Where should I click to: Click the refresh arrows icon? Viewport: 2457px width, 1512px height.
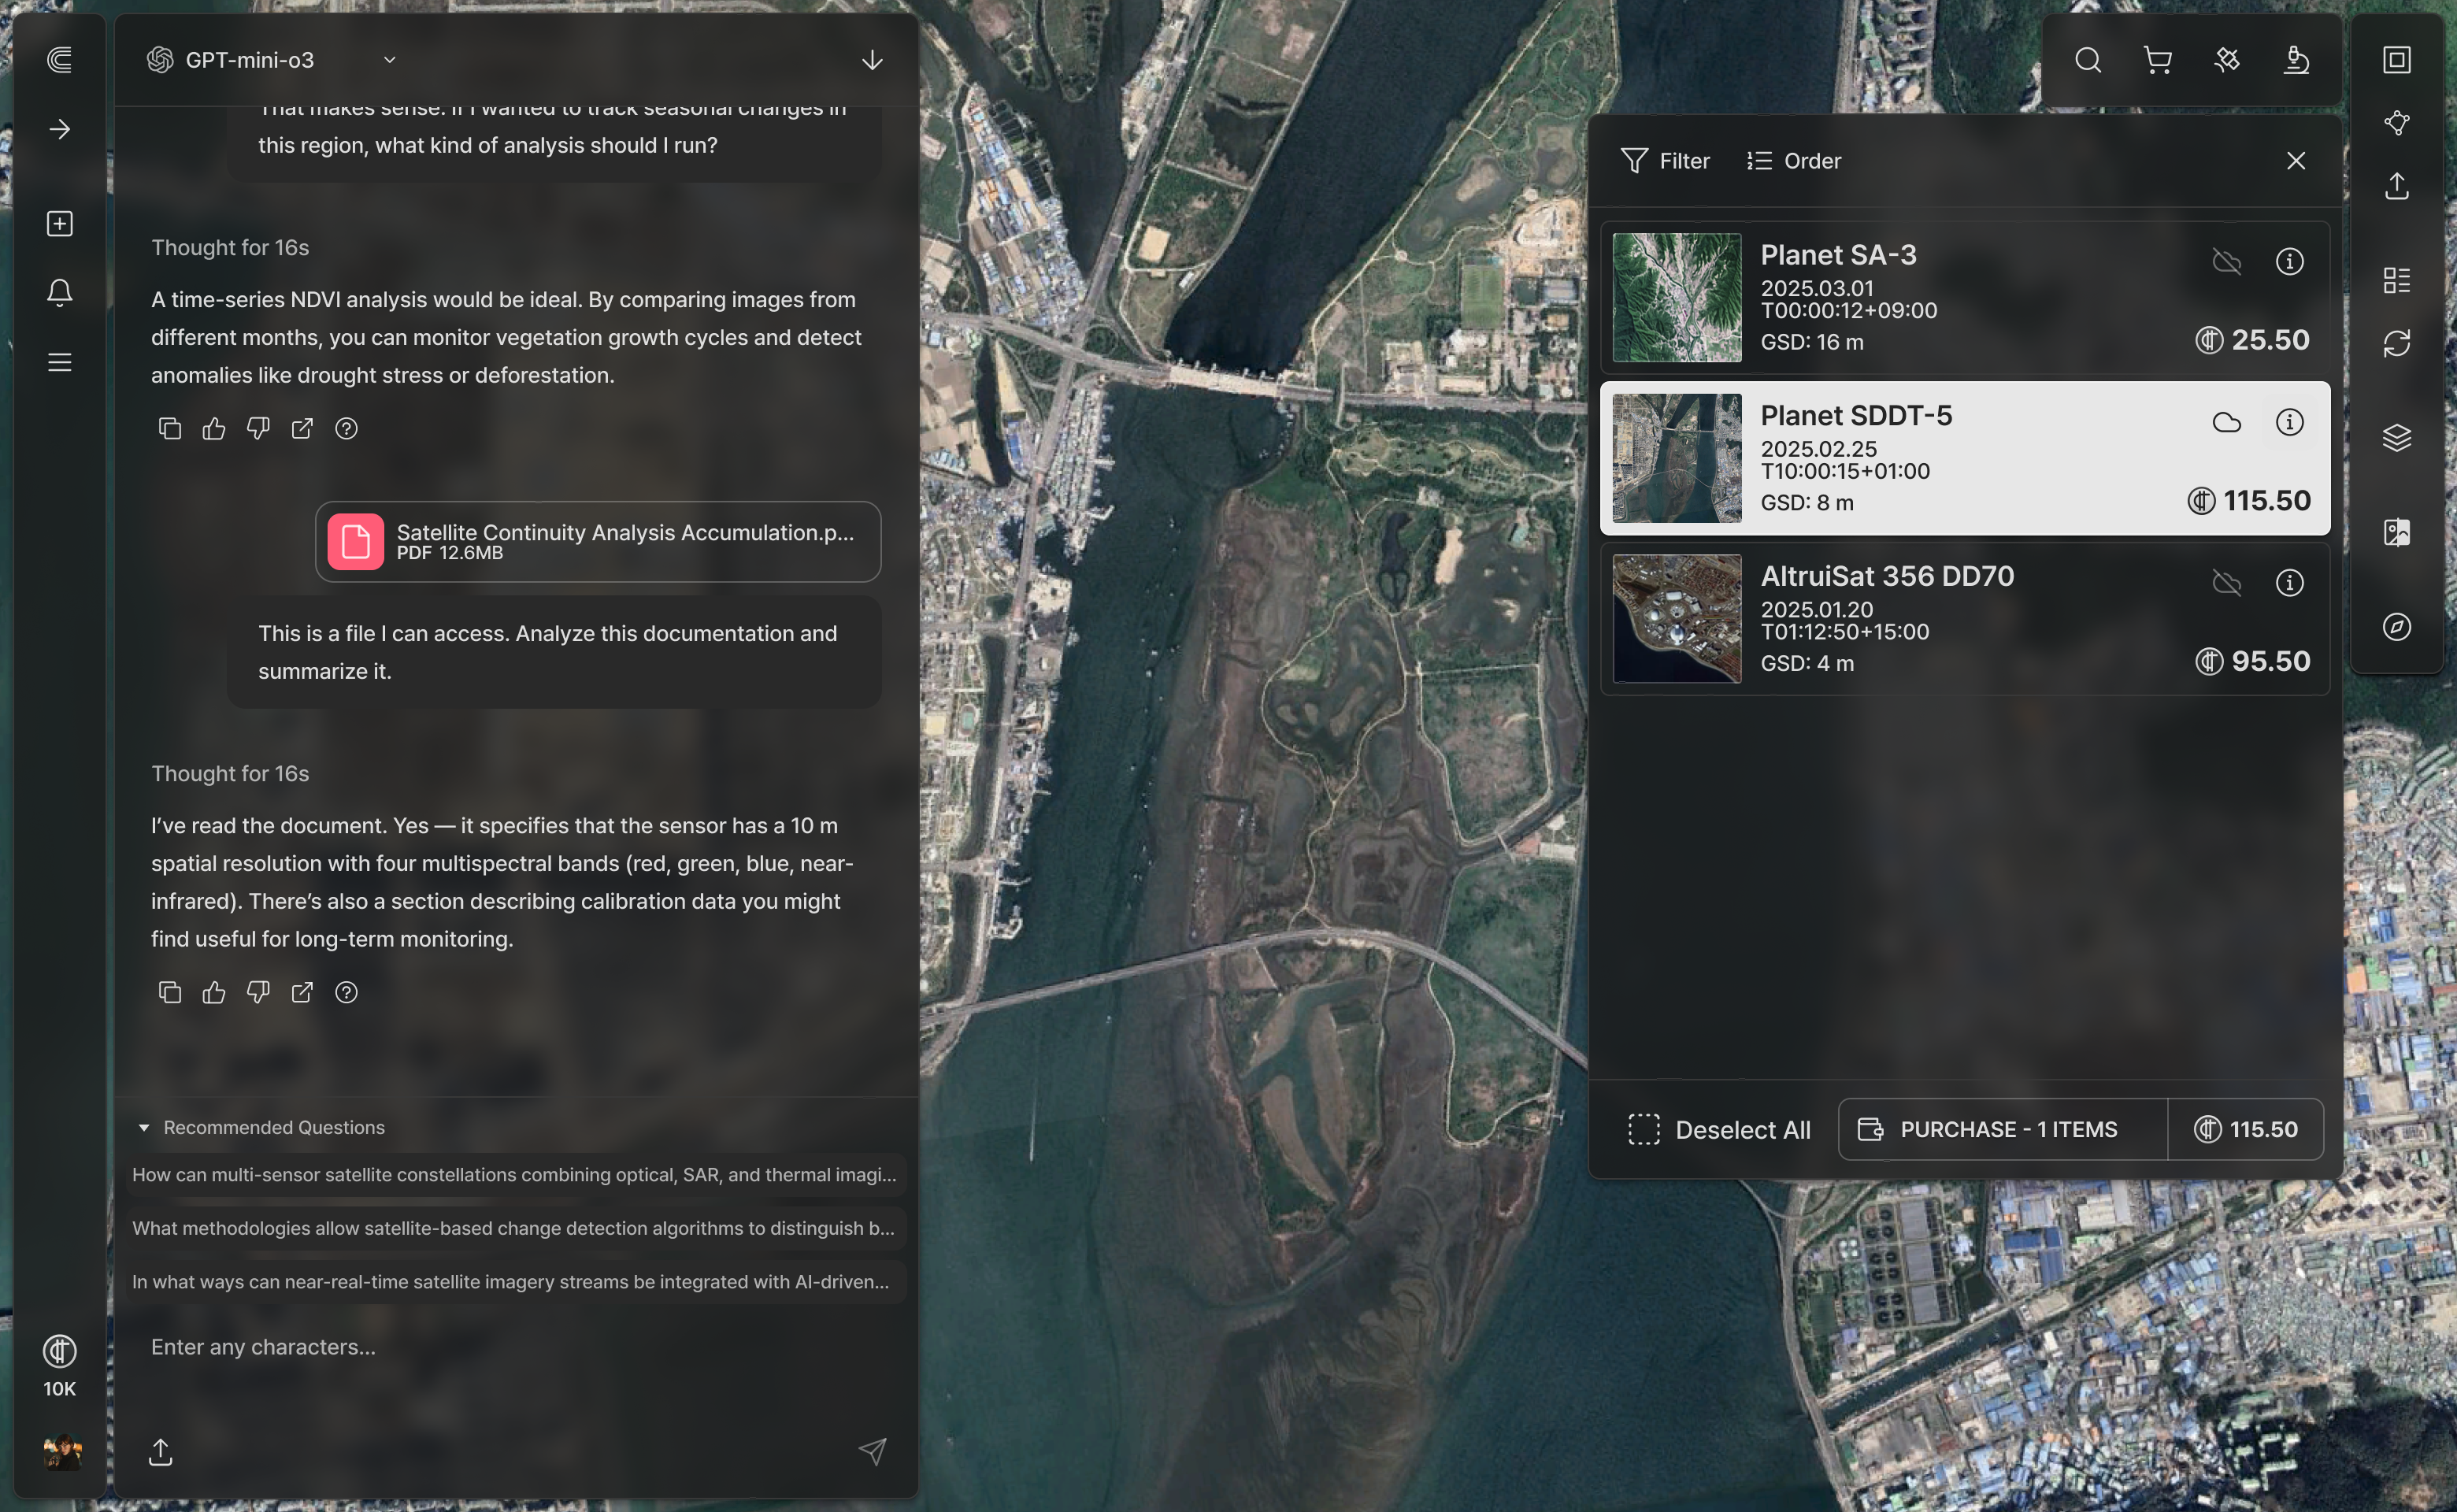(x=2396, y=343)
